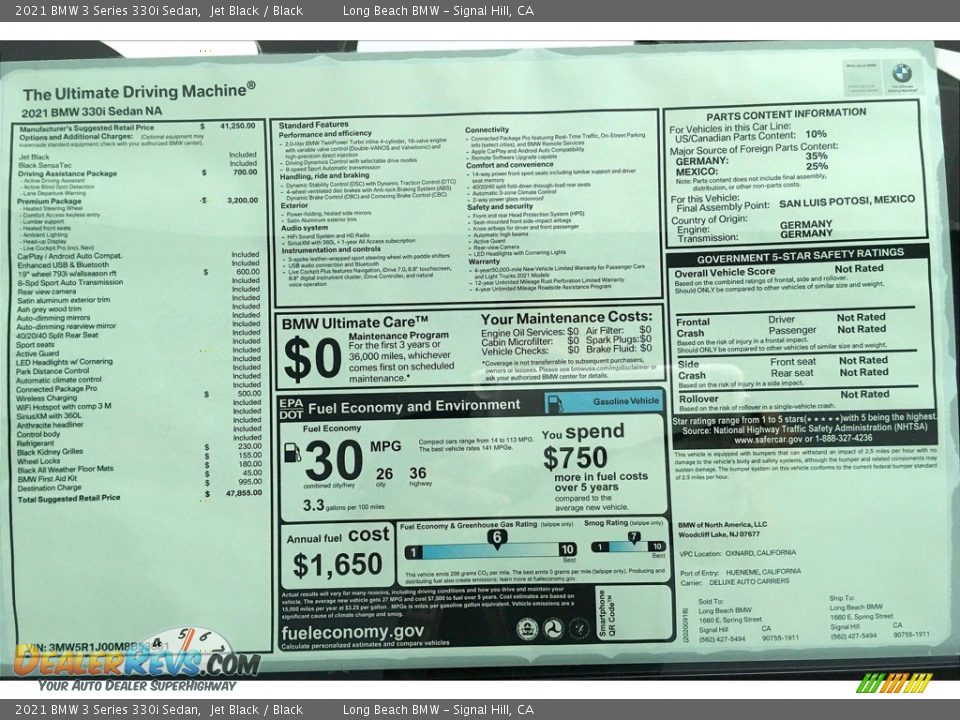Click the 3,200.00 price
This screenshot has height=720, width=960.
(242, 200)
